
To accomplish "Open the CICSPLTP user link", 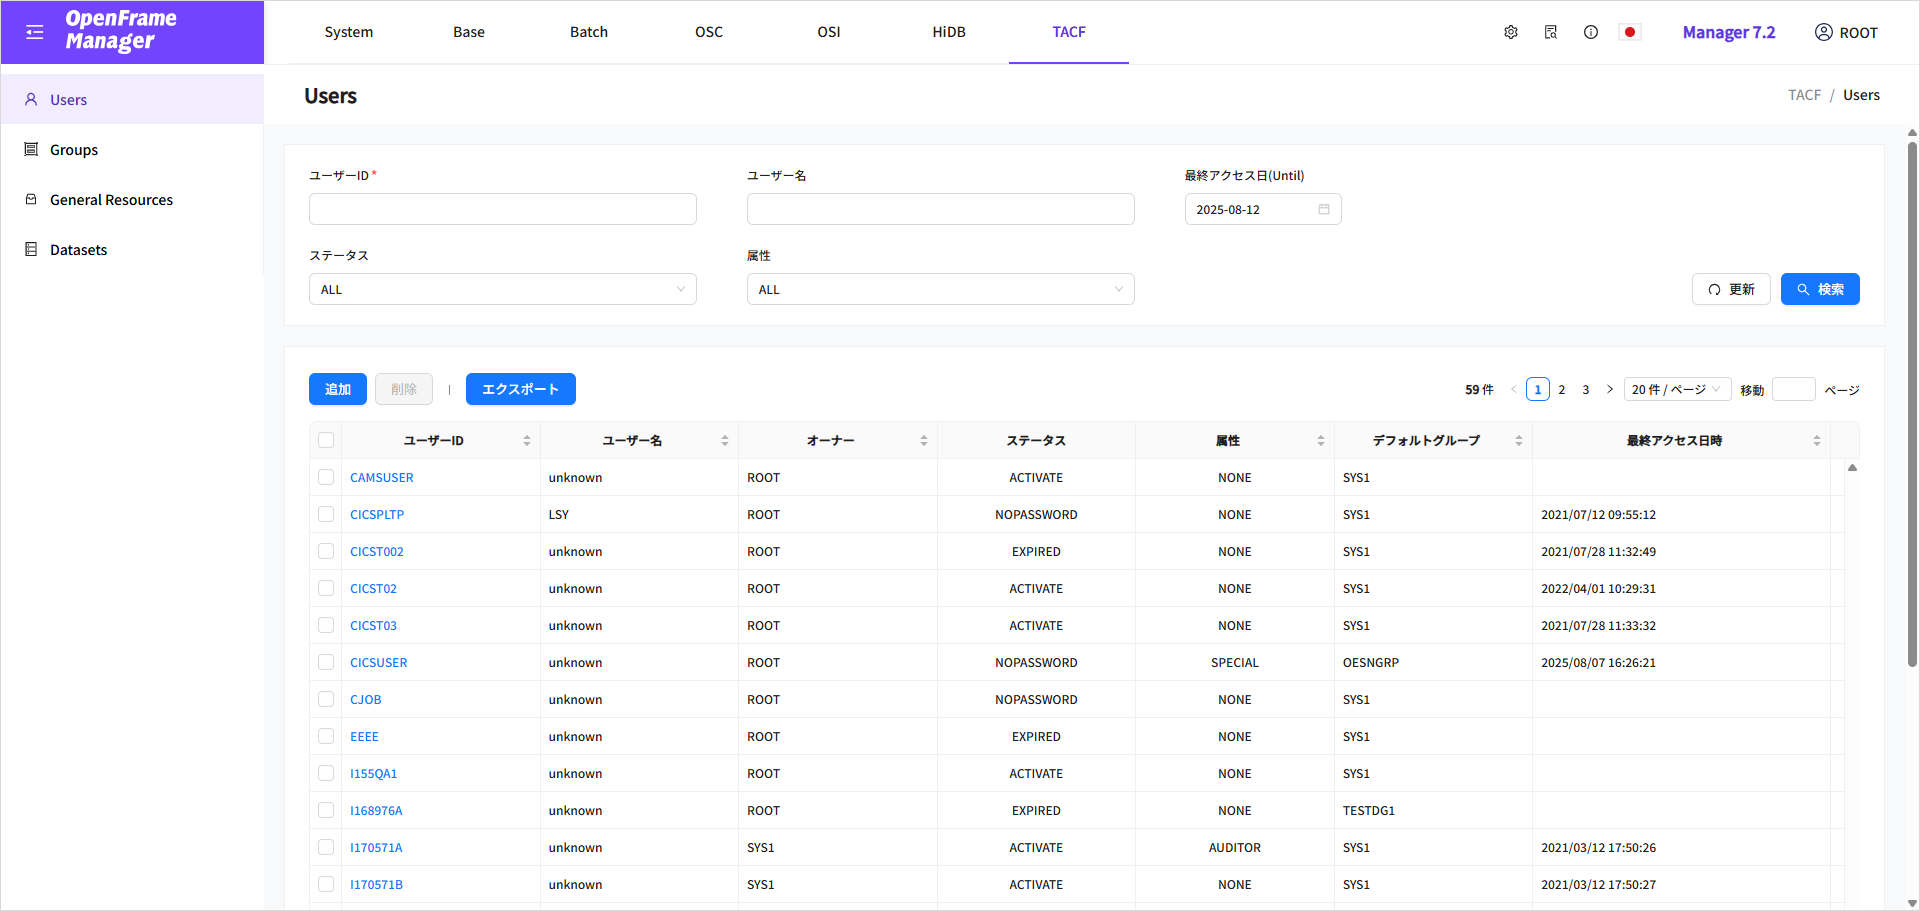I will click(377, 514).
